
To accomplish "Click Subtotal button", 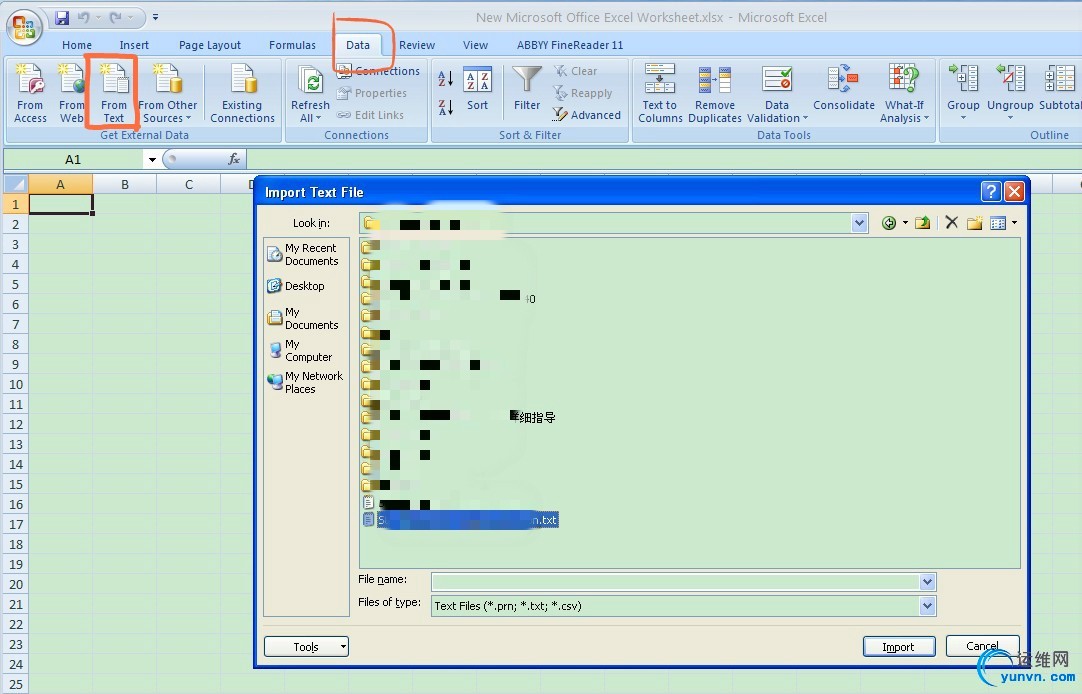I will click(x=1060, y=88).
